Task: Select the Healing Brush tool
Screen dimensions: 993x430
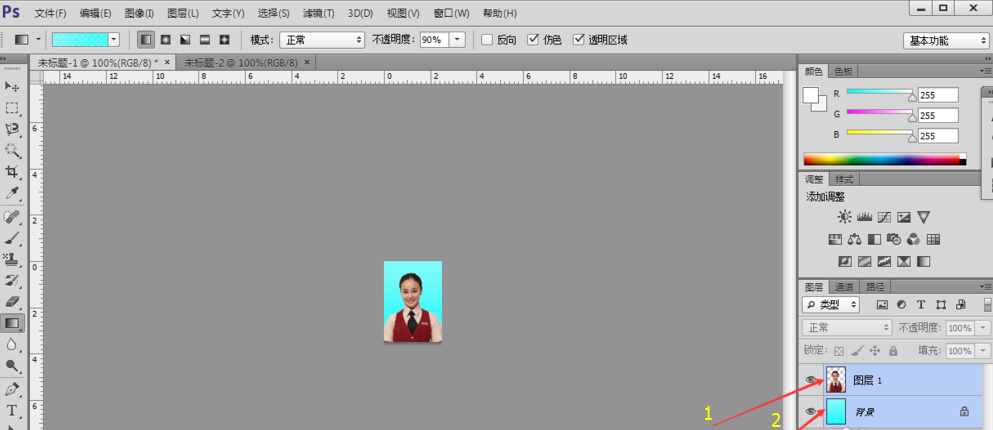Action: tap(12, 217)
